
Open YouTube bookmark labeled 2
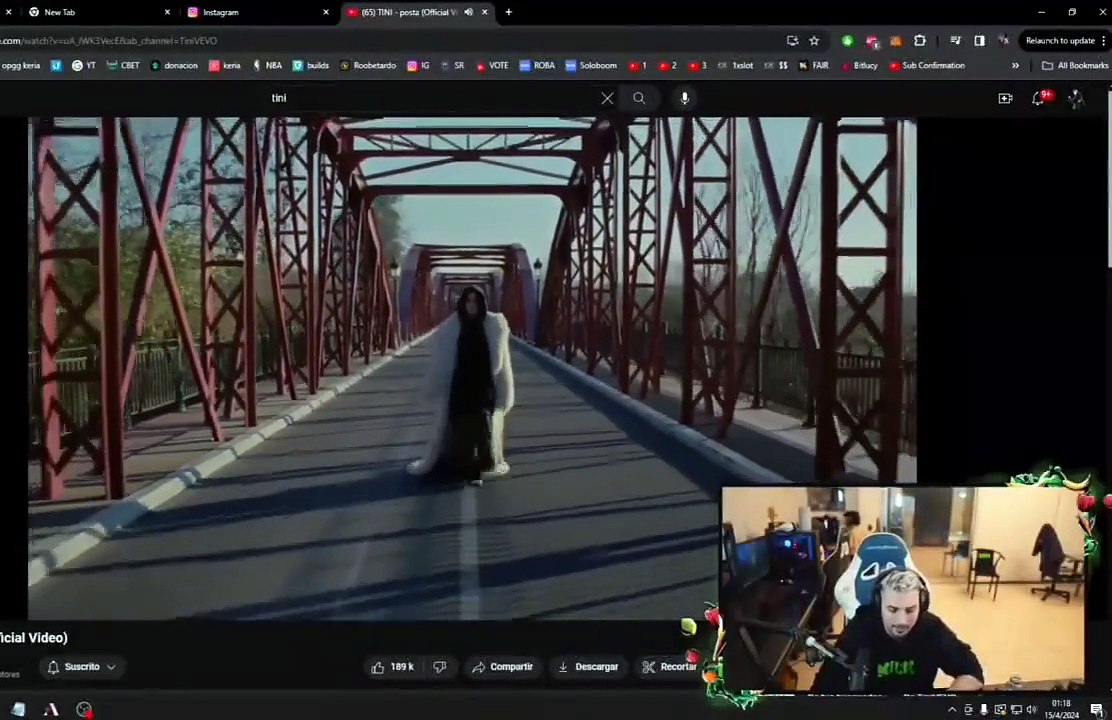click(x=667, y=65)
